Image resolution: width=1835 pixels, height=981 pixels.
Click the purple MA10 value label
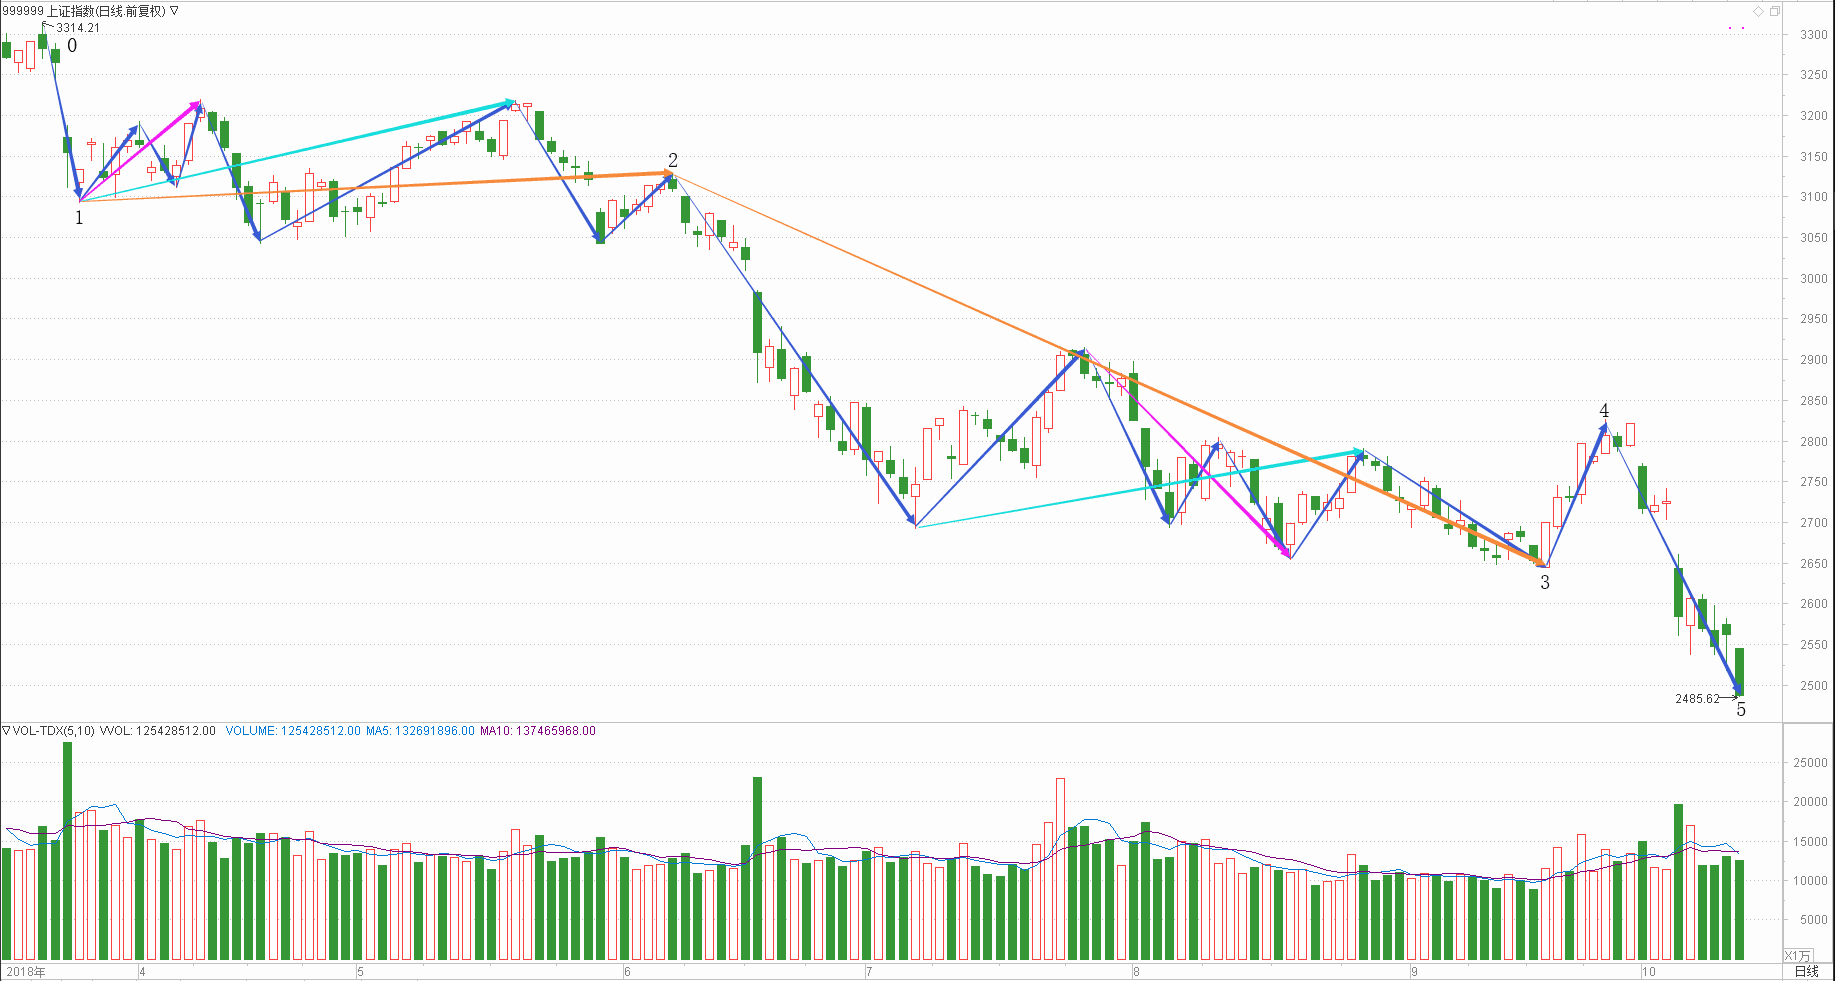point(538,731)
